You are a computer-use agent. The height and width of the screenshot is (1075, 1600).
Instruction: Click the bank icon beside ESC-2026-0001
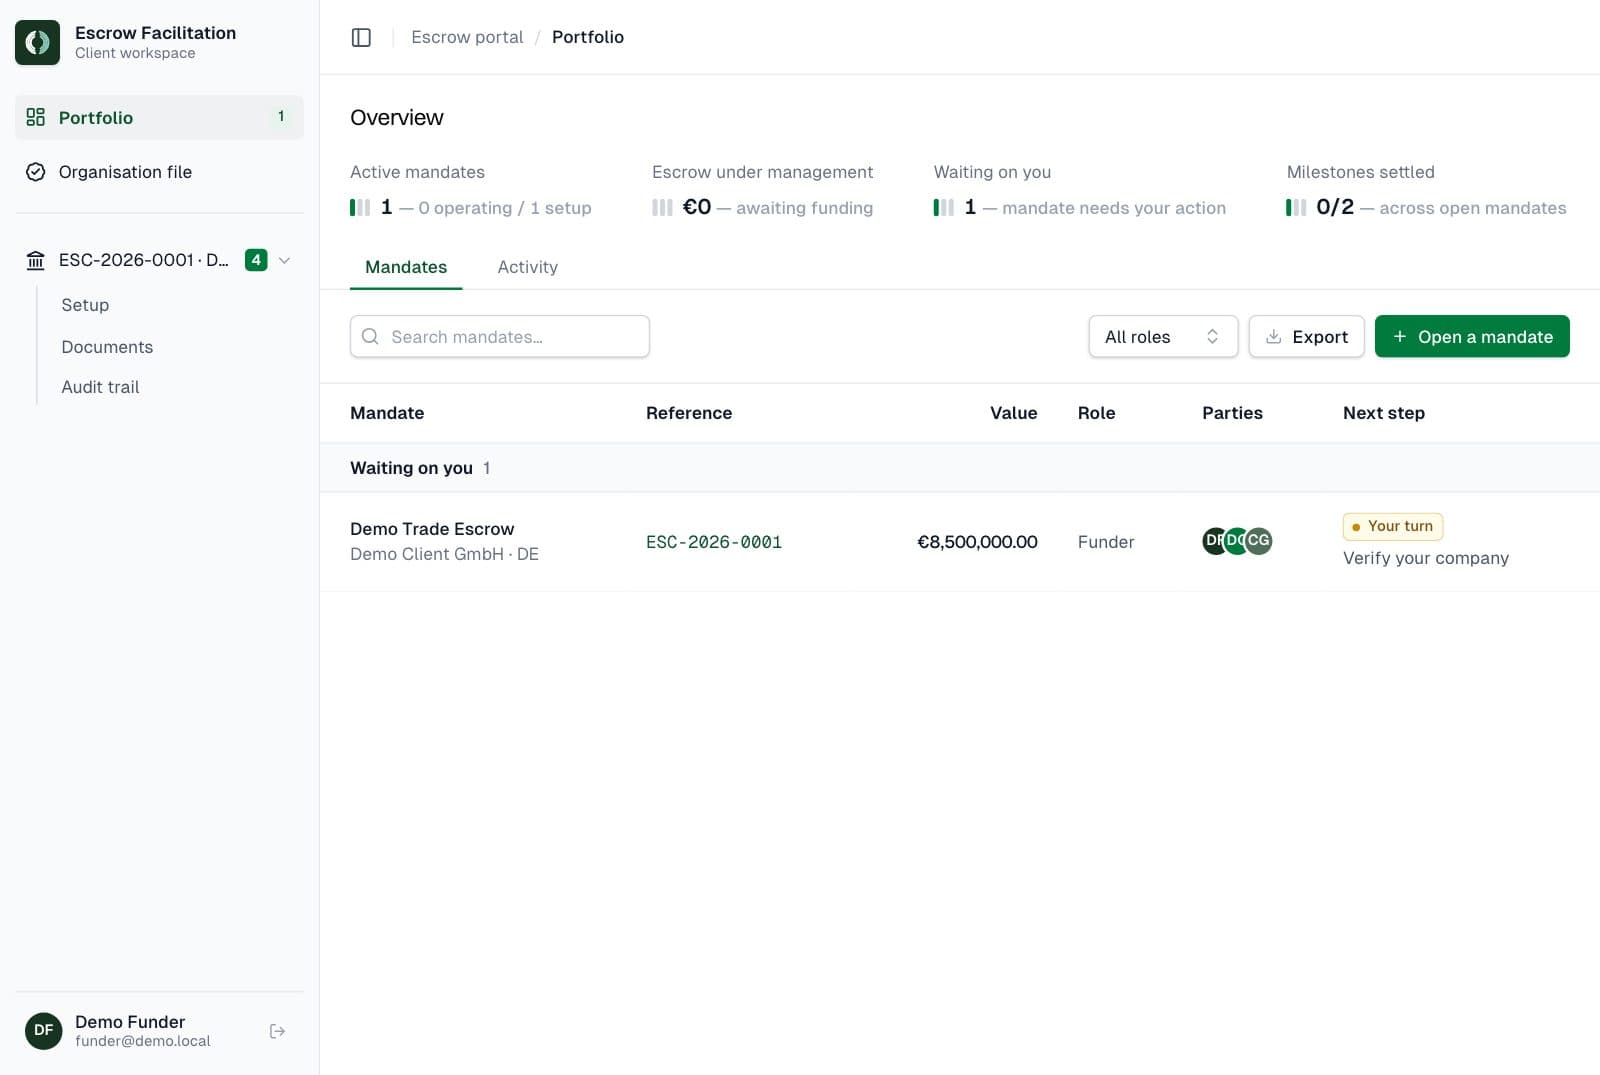(x=36, y=260)
